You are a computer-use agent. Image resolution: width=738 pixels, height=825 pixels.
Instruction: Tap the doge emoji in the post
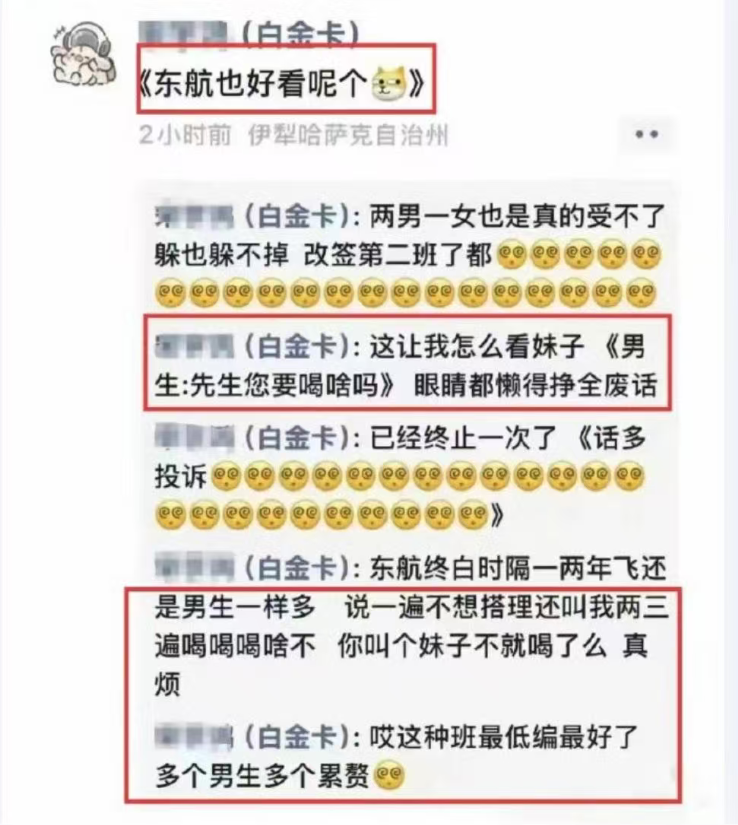pos(389,84)
